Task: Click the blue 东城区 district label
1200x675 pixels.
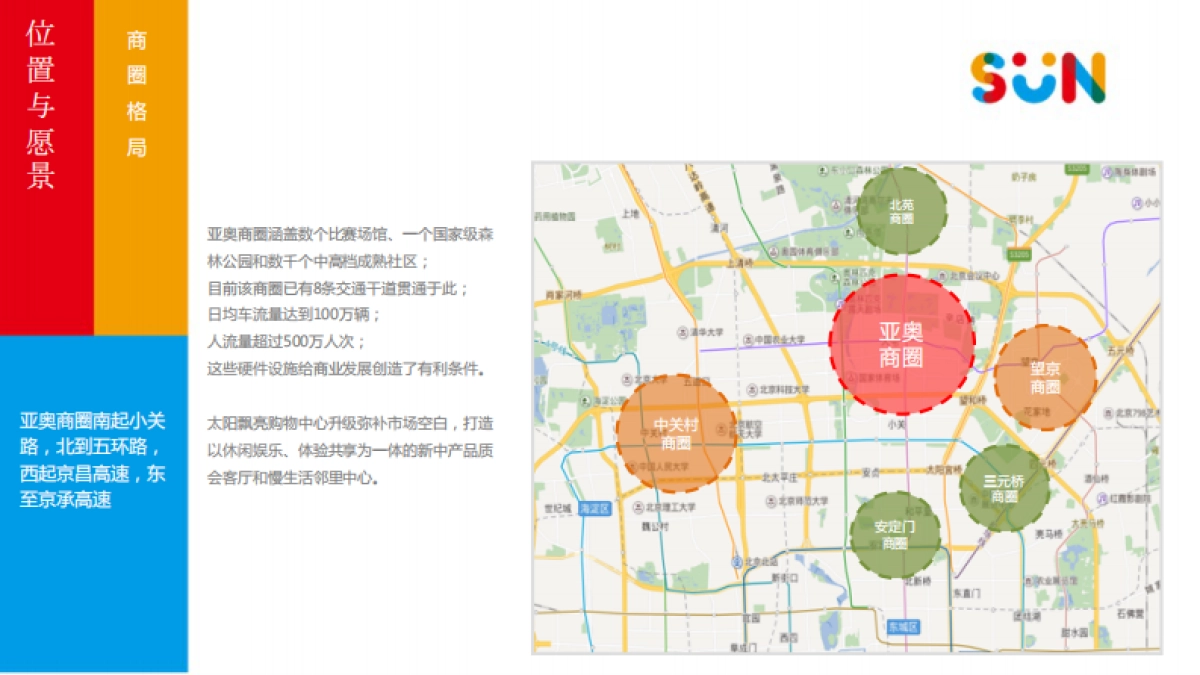Action: tap(902, 626)
